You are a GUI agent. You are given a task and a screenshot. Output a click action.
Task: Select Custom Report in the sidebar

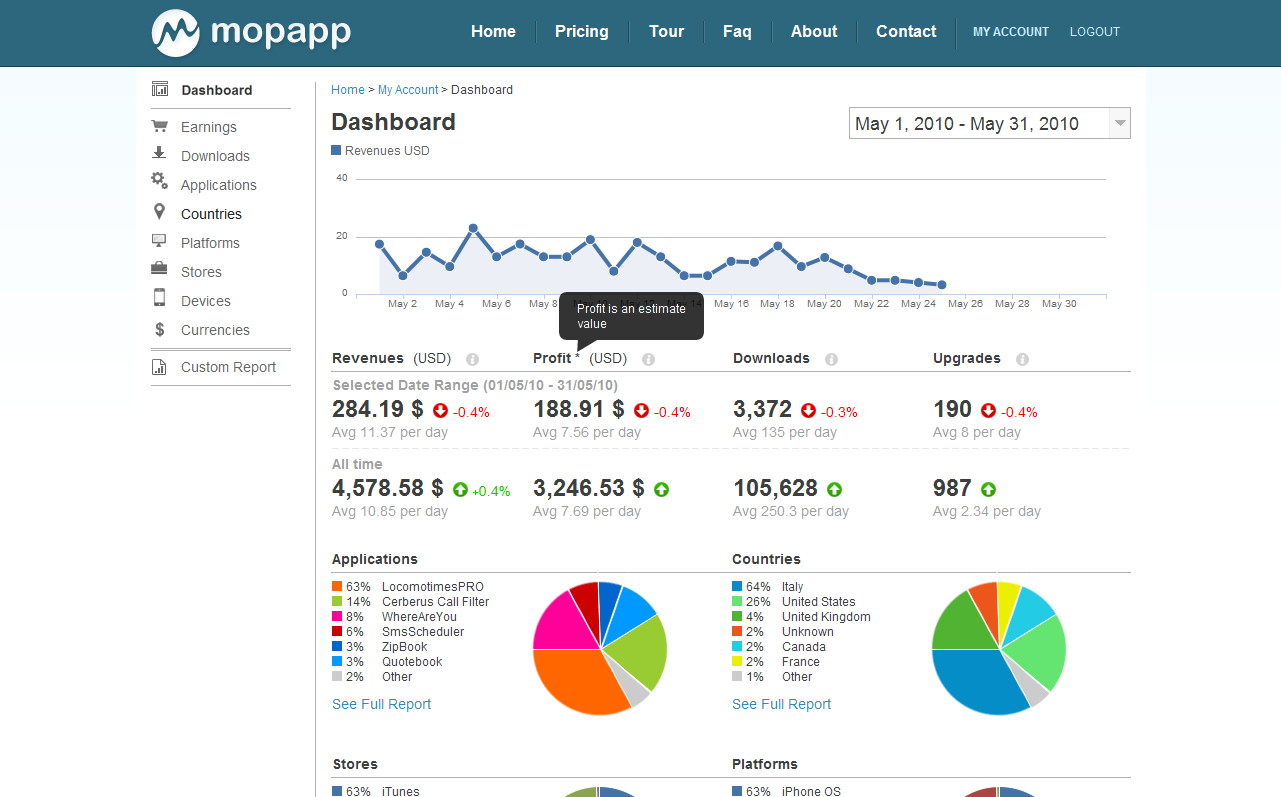coord(228,367)
